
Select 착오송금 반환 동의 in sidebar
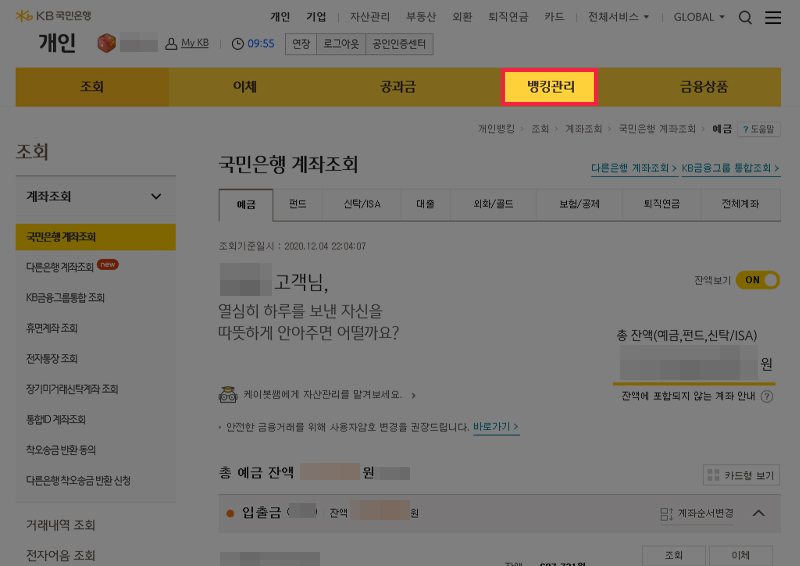pos(61,450)
